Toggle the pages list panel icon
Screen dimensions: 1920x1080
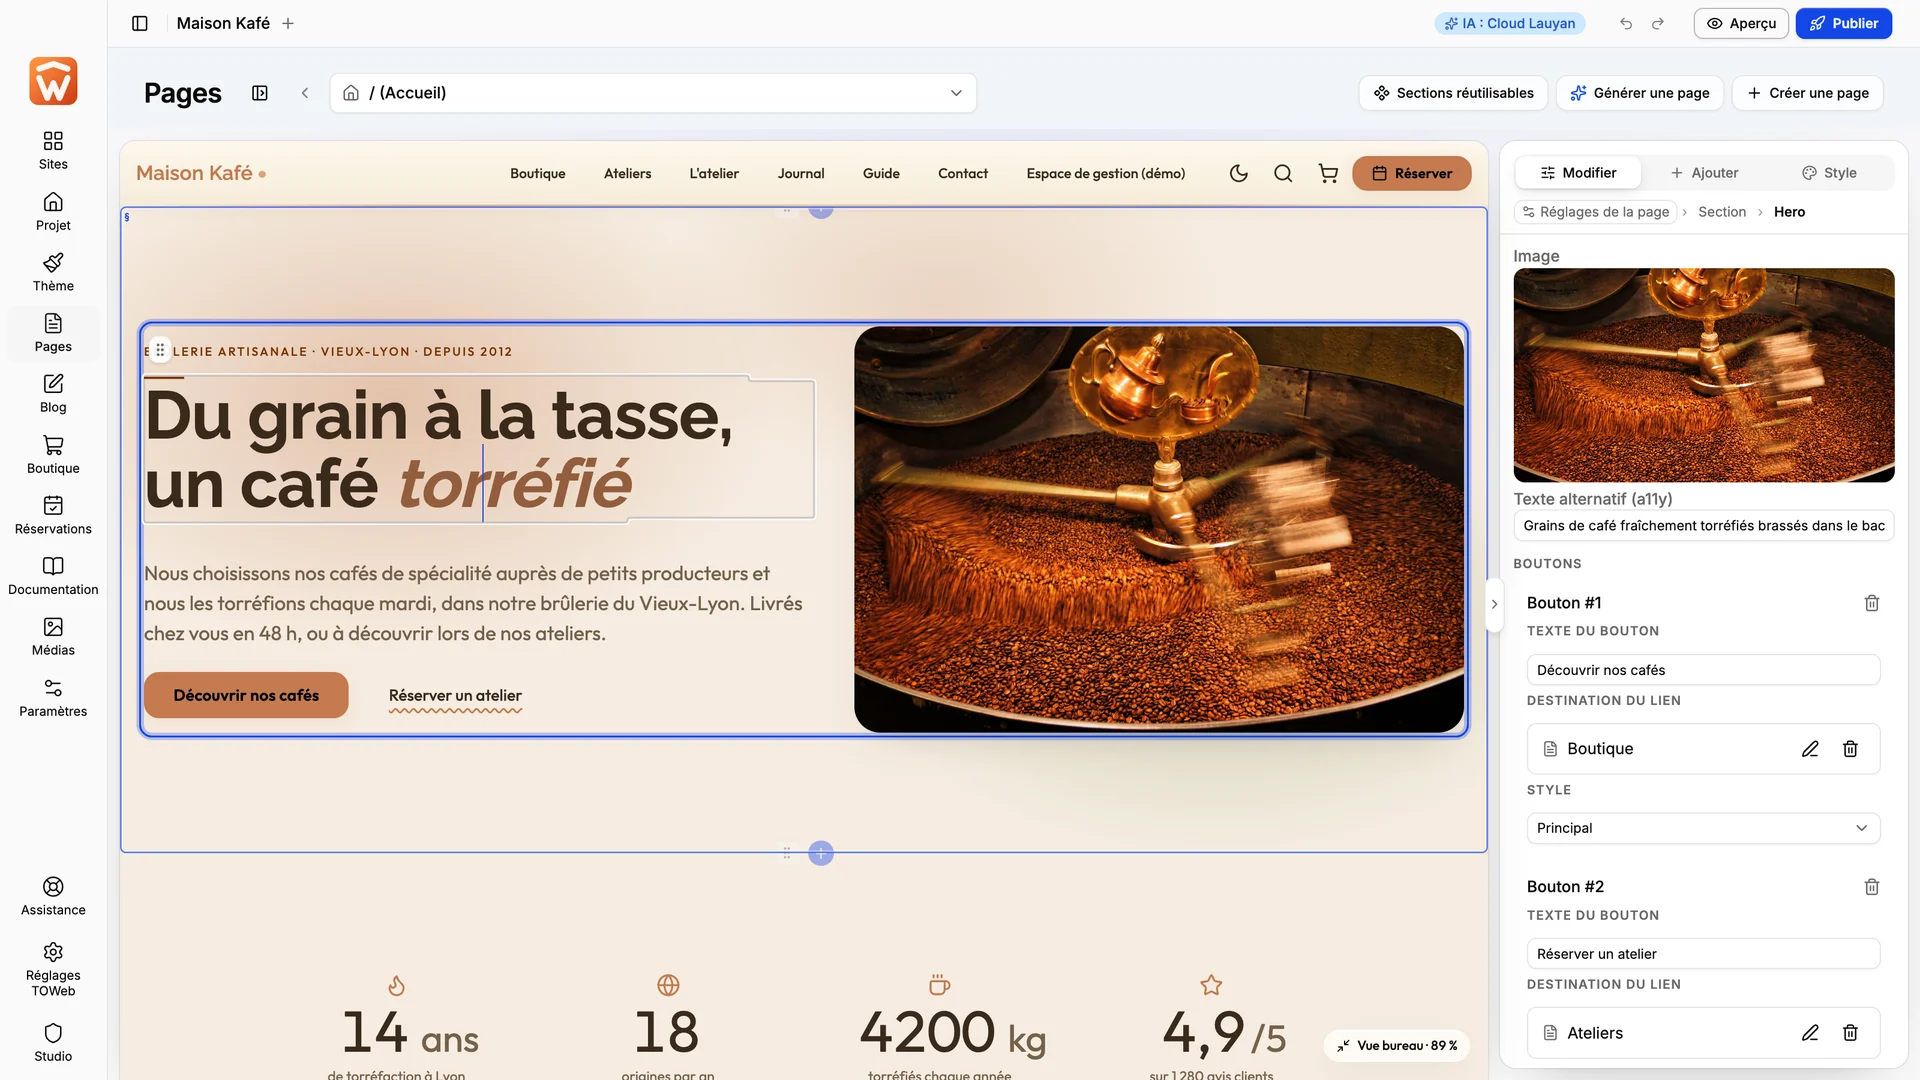[x=260, y=93]
